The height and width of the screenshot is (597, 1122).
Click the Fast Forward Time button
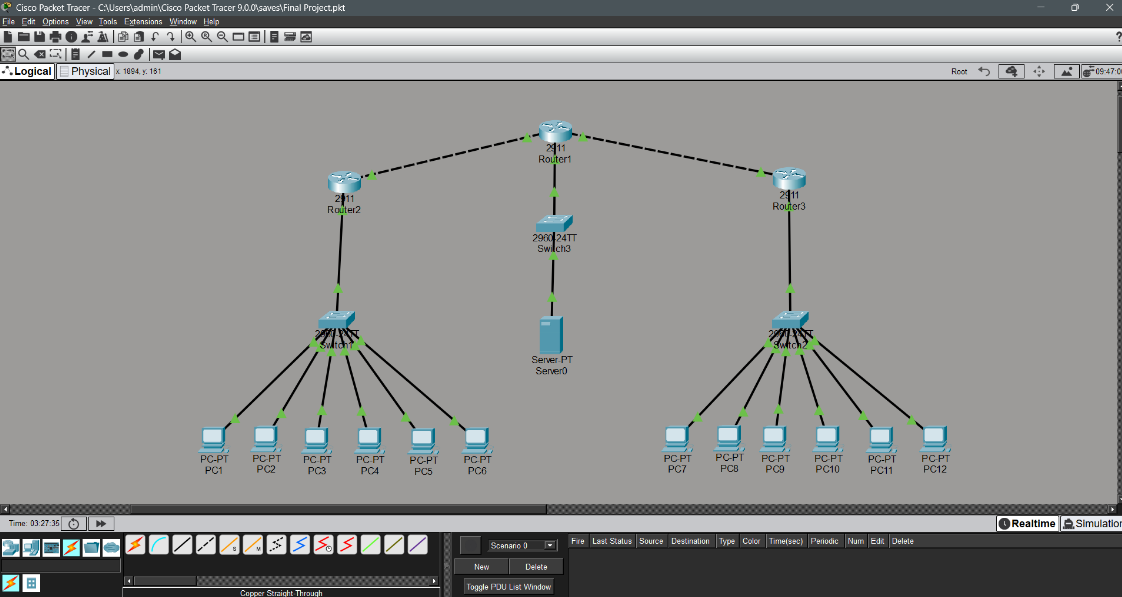point(101,523)
